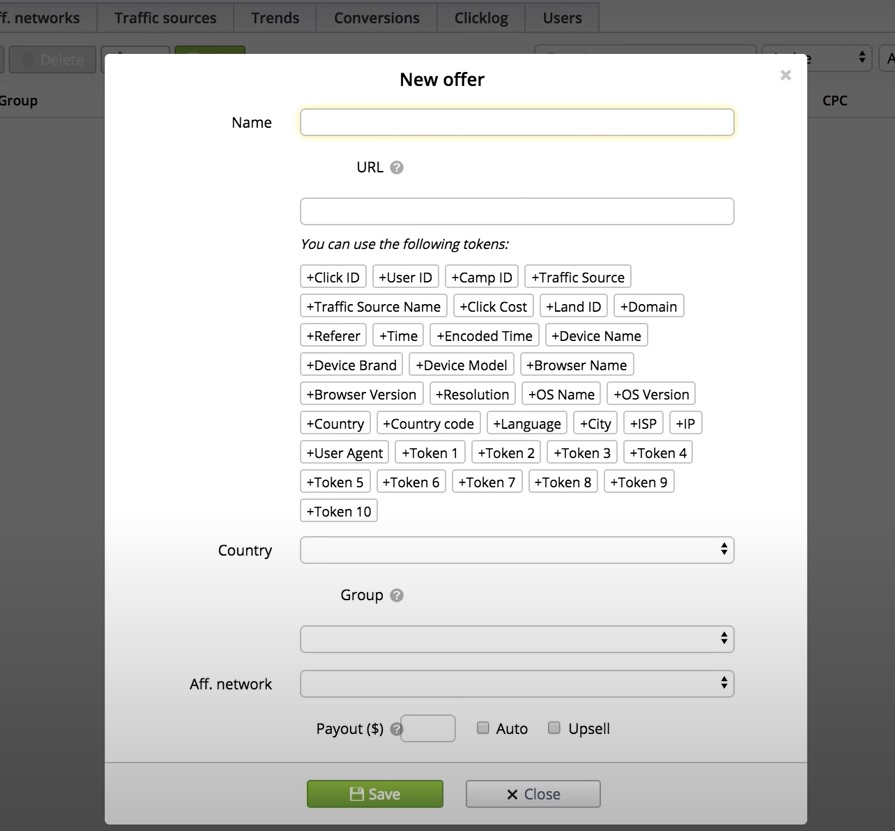Viewport: 895px width, 831px height.
Task: Click the +Token 10 button
Action: [338, 511]
